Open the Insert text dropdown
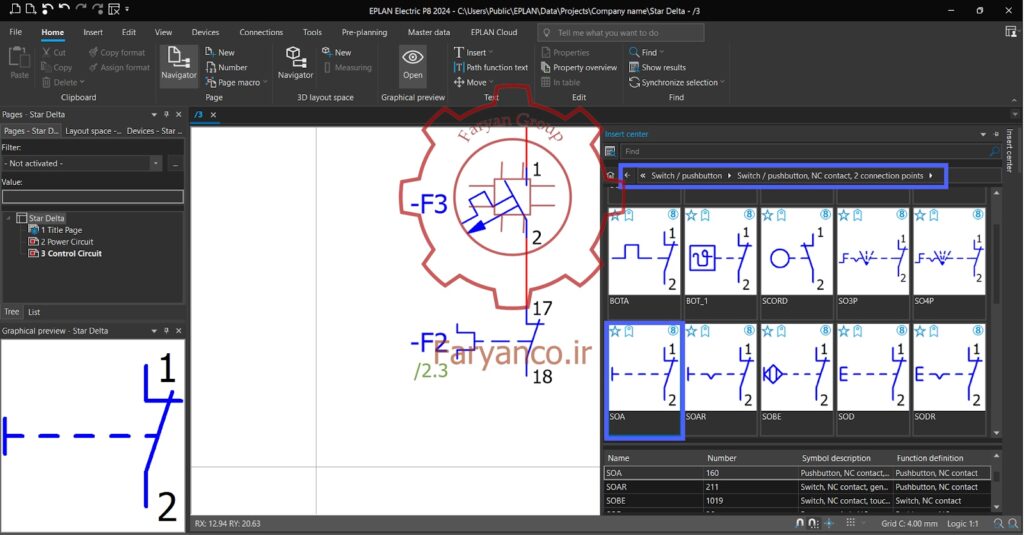Viewport: 1024px width, 535px height. [473, 52]
